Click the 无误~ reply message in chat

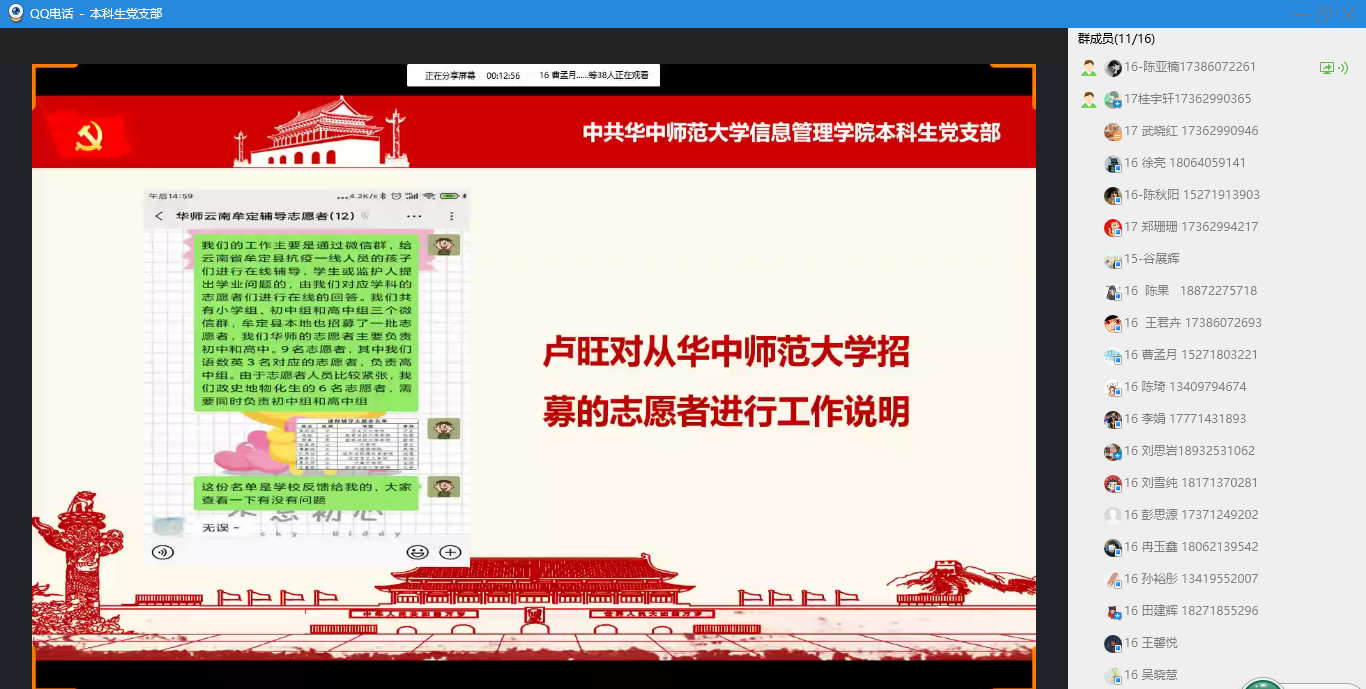[x=221, y=527]
